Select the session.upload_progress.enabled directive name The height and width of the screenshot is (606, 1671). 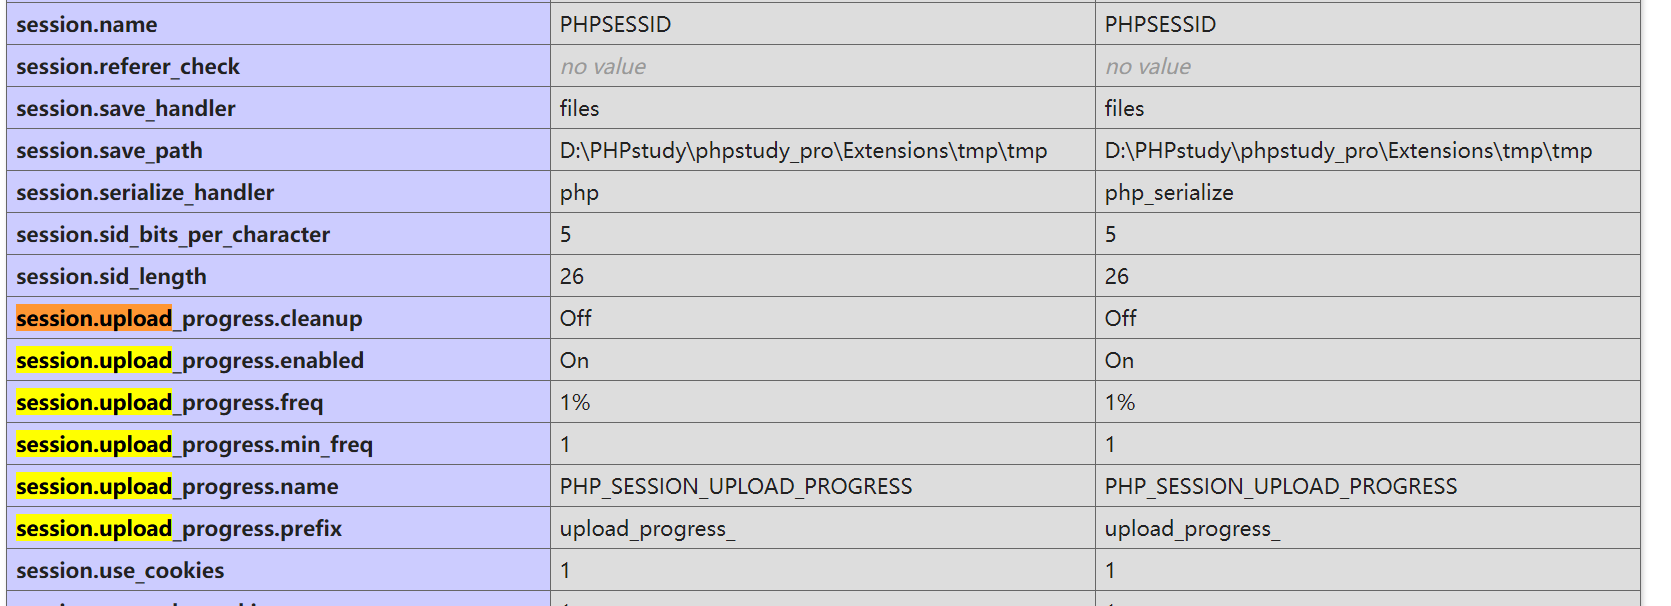click(x=190, y=360)
